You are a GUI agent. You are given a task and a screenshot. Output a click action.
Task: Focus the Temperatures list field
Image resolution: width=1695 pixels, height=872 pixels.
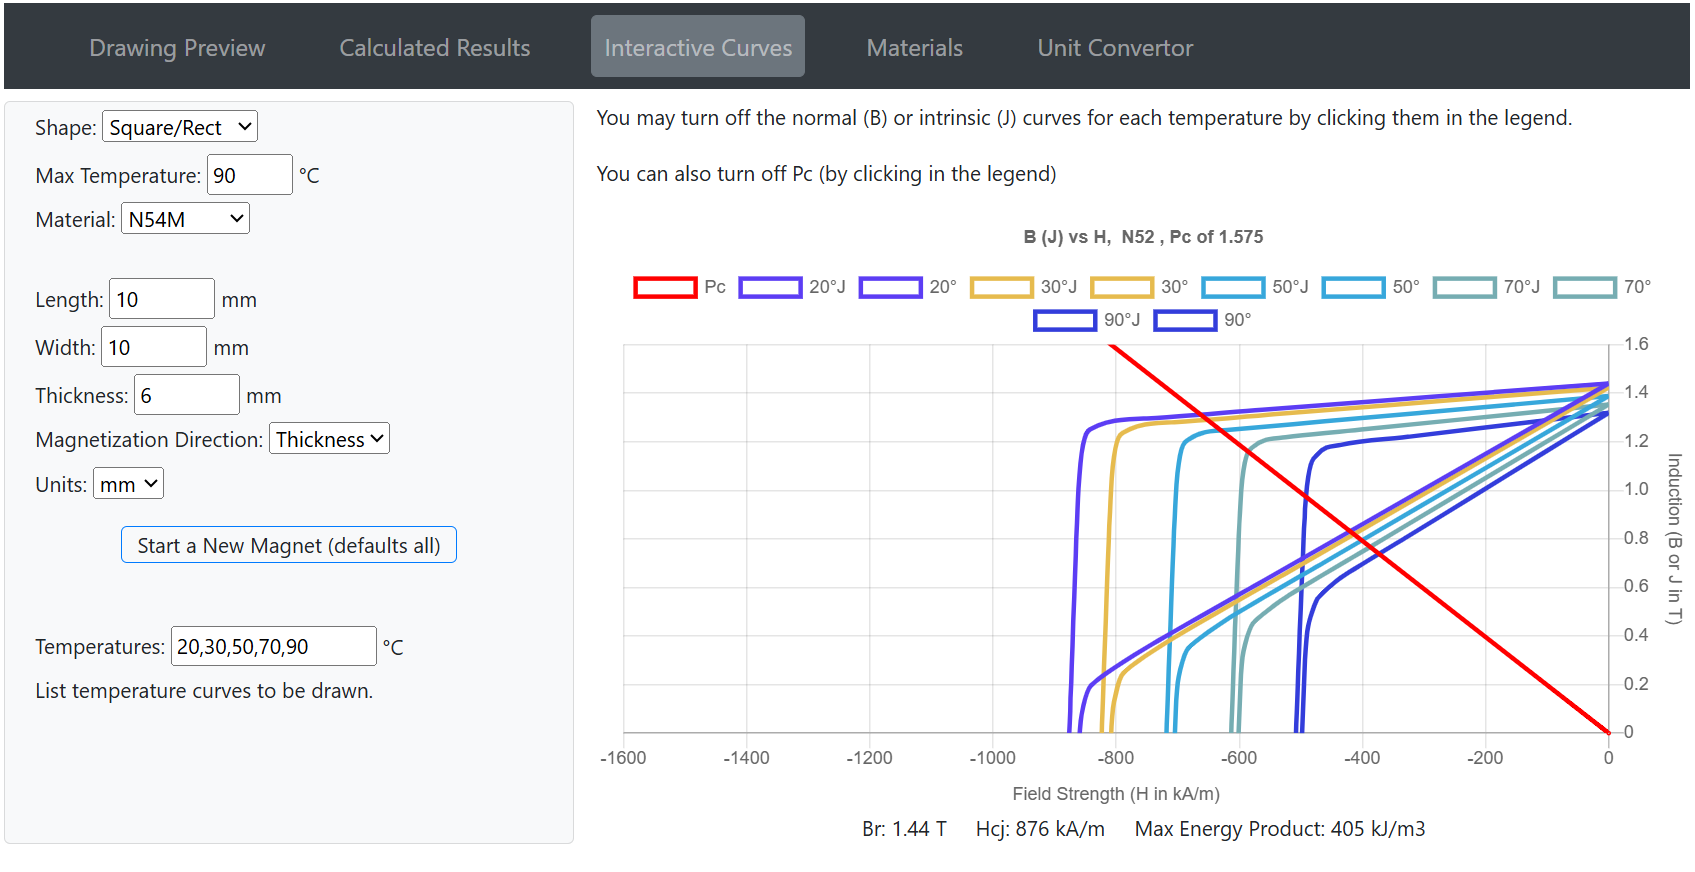point(273,646)
